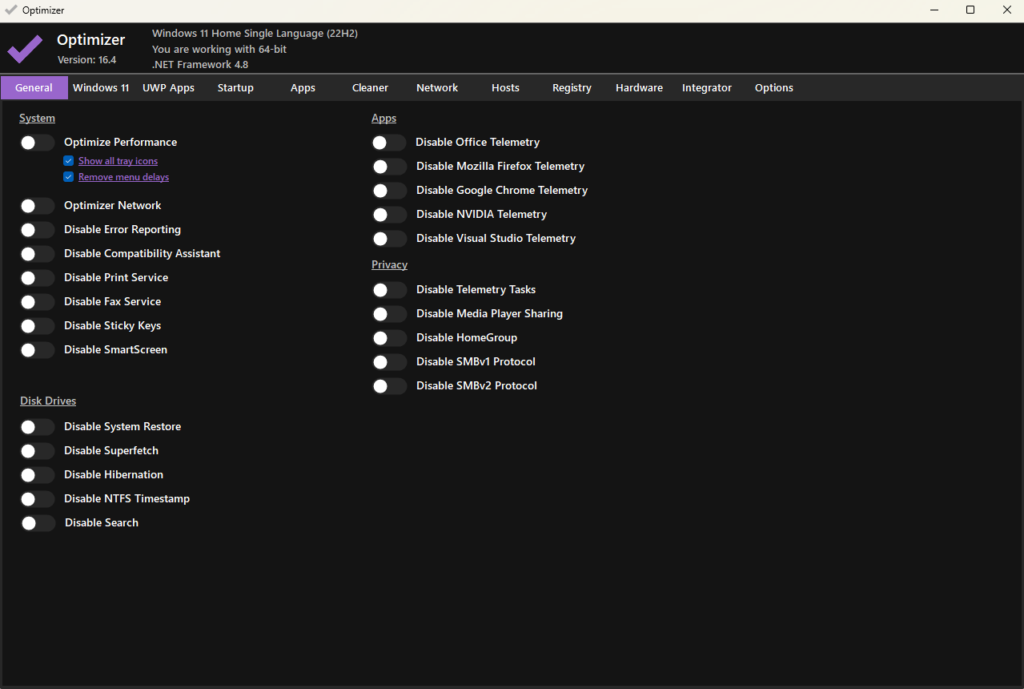This screenshot has height=689, width=1024.
Task: Uncheck the Remove menu delays checkbox
Action: point(69,177)
